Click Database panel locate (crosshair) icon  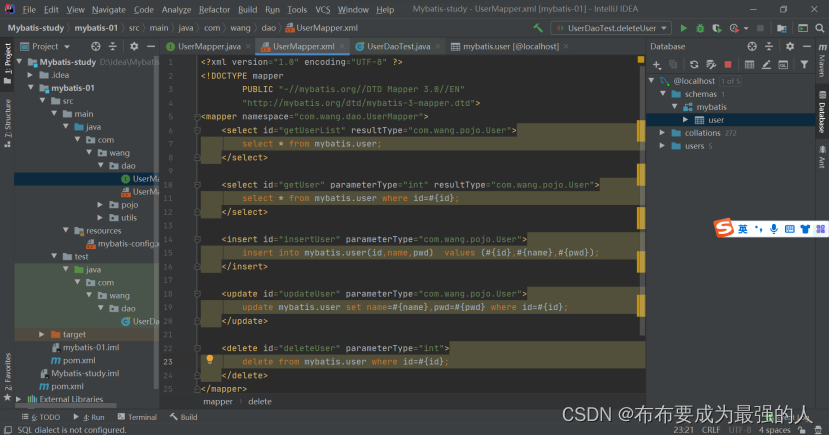pyautogui.click(x=752, y=47)
